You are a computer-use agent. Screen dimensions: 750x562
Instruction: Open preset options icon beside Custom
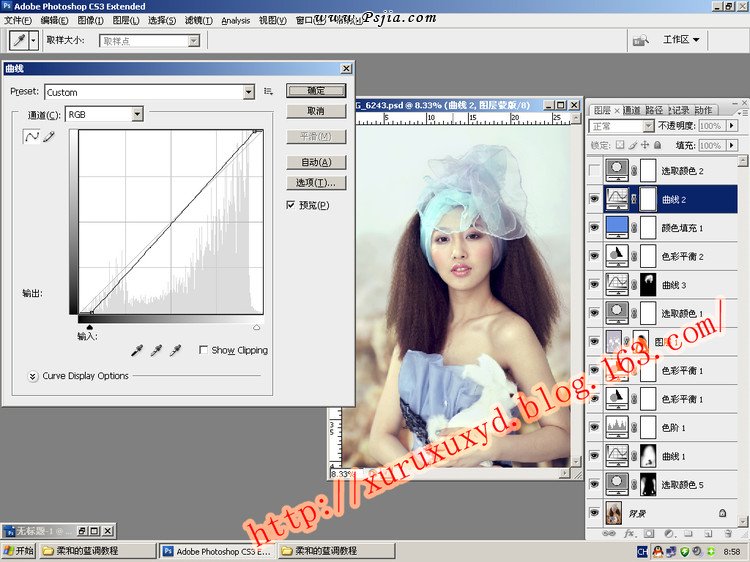click(268, 91)
